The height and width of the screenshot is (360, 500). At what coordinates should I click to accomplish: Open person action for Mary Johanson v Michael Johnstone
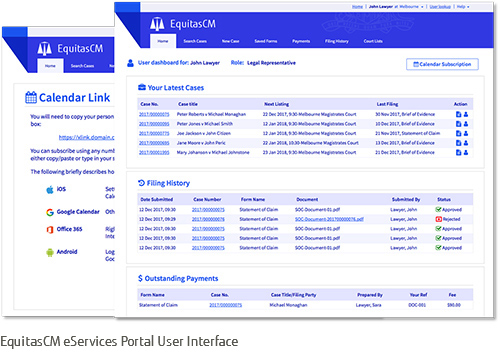point(466,152)
